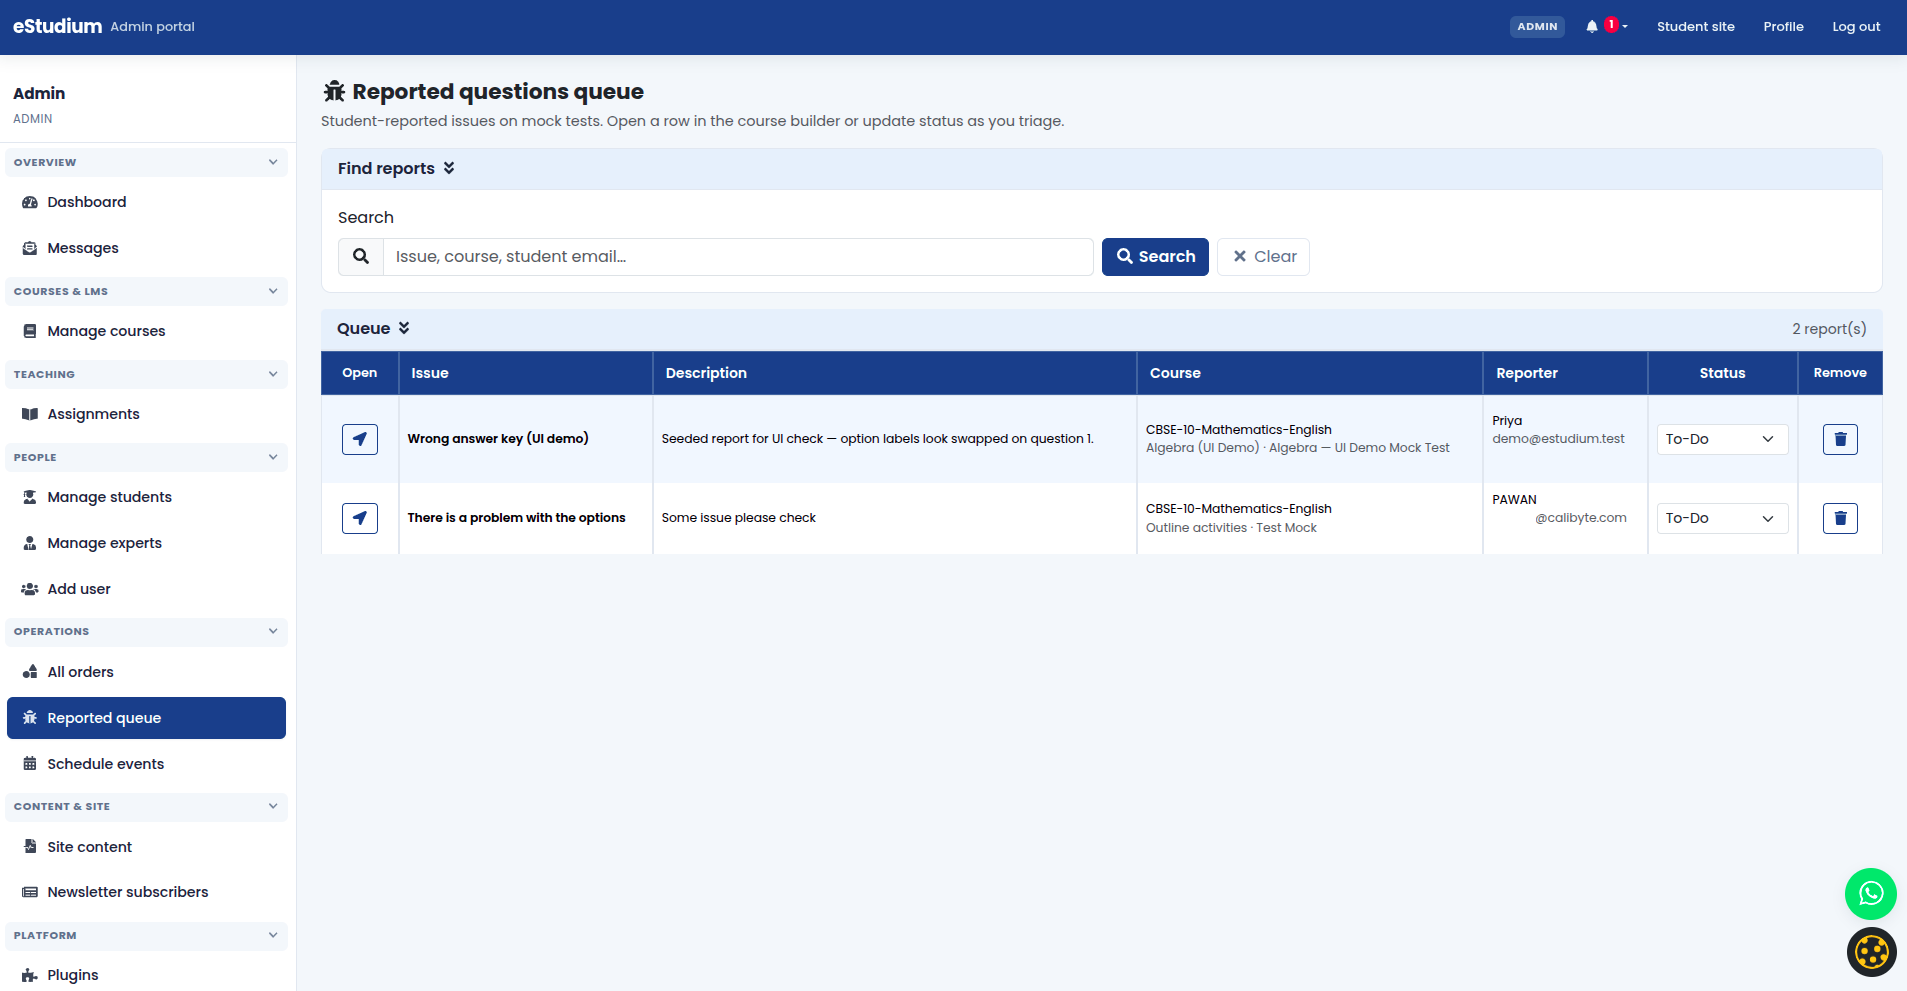Click the Manage courses book icon
Viewport: 1907px width, 991px height.
coord(30,331)
